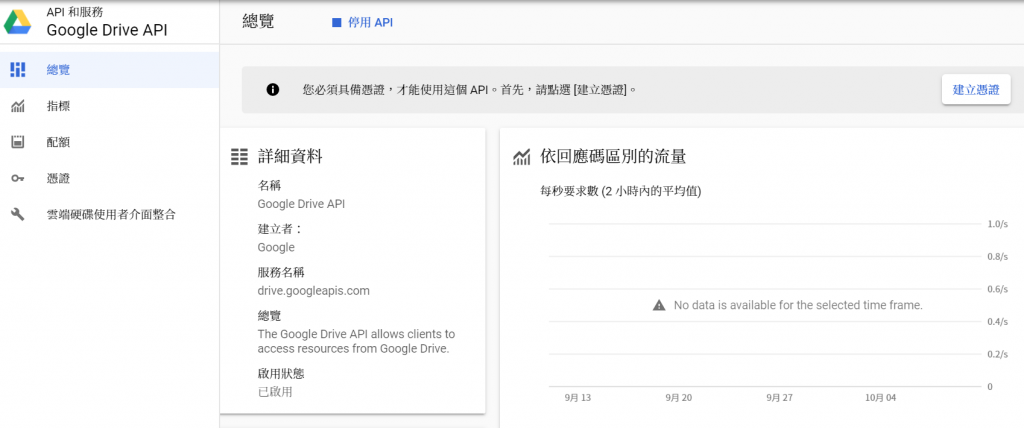Click the 詳細資料 list icon
The height and width of the screenshot is (428, 1024).
click(x=240, y=157)
